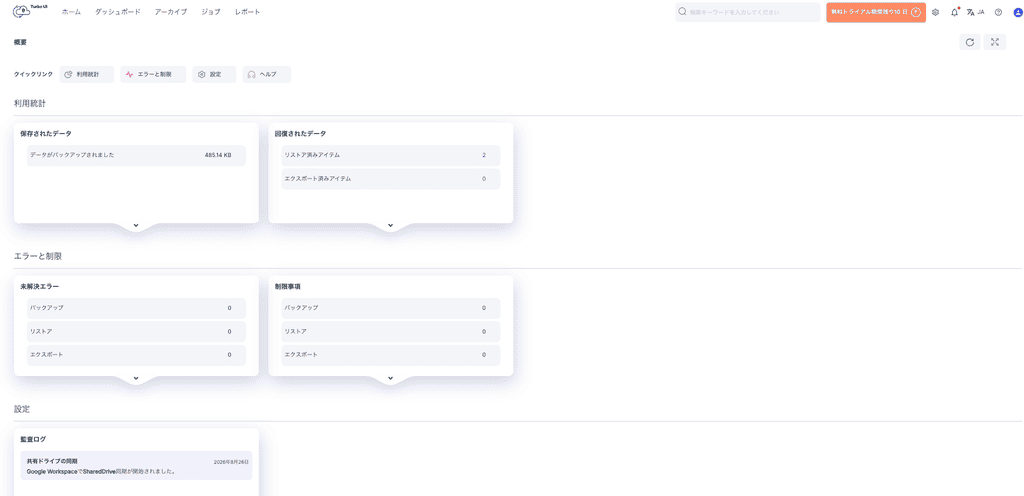Click the 保存されたデータ card title
The width and height of the screenshot is (1024, 496).
coord(46,134)
